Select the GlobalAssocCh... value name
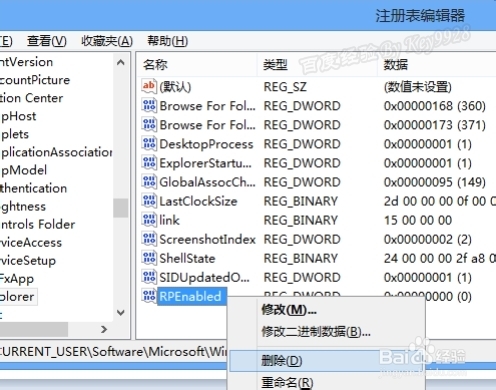 pos(208,182)
